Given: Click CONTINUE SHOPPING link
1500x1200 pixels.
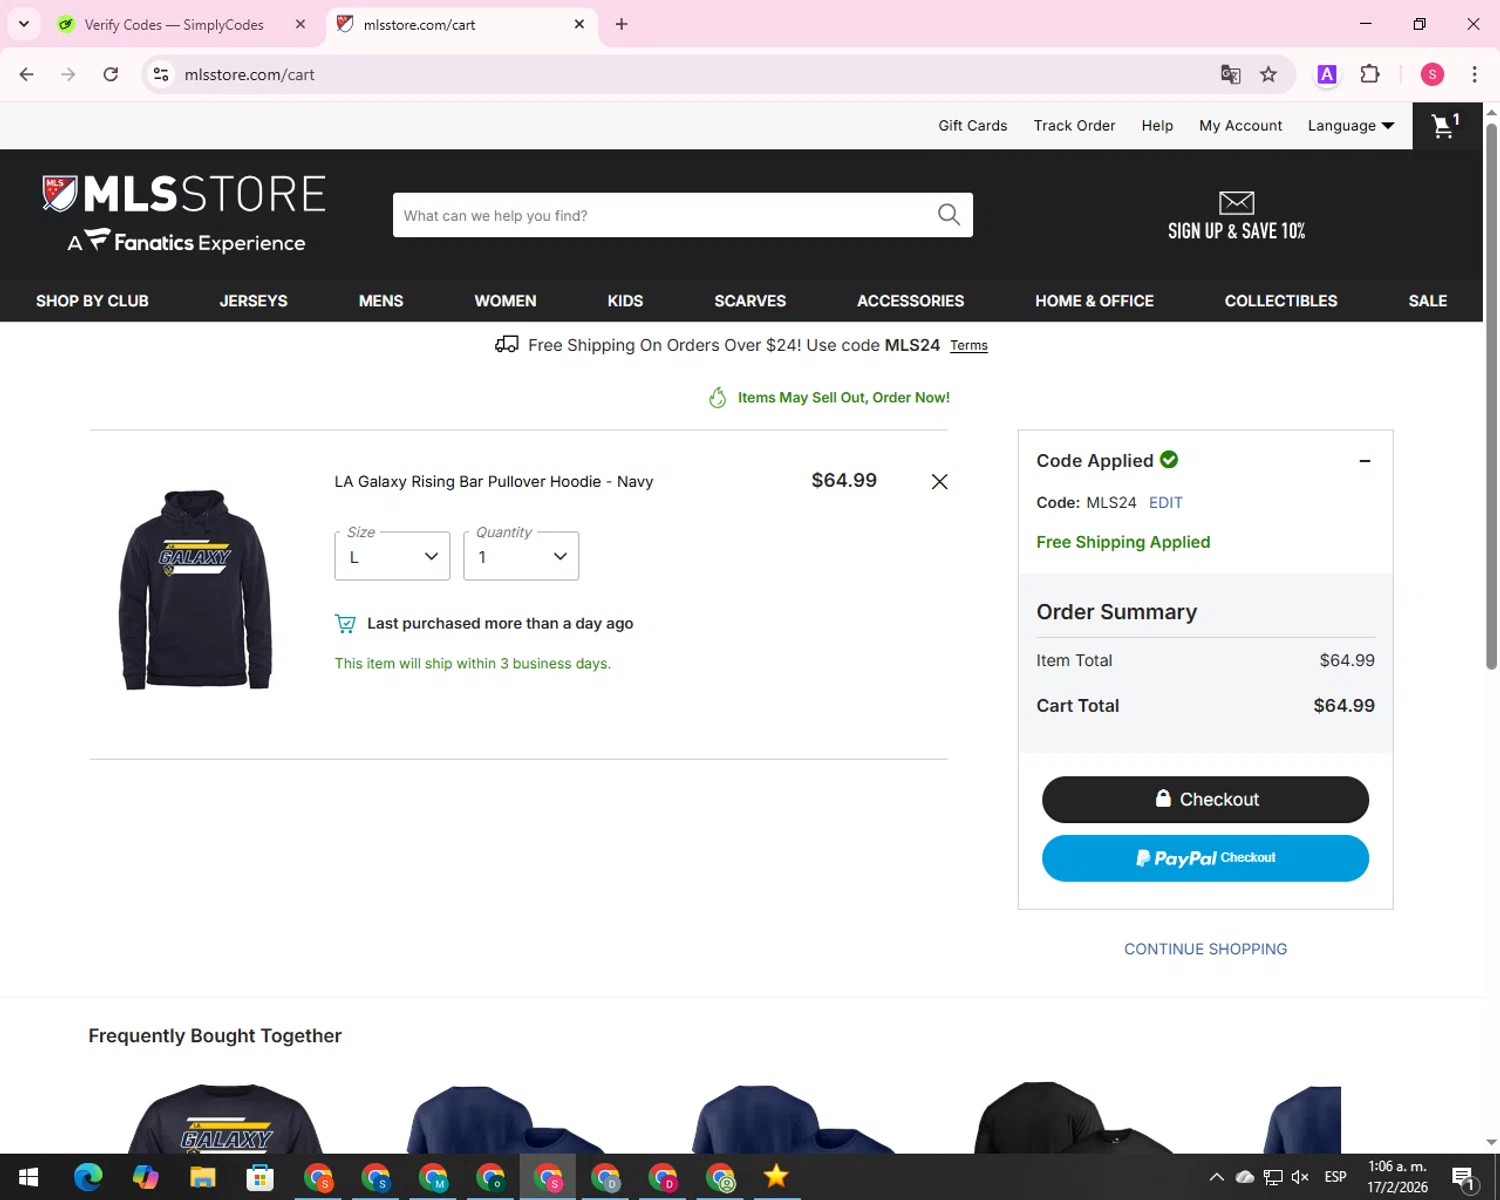Looking at the screenshot, I should click(1205, 949).
